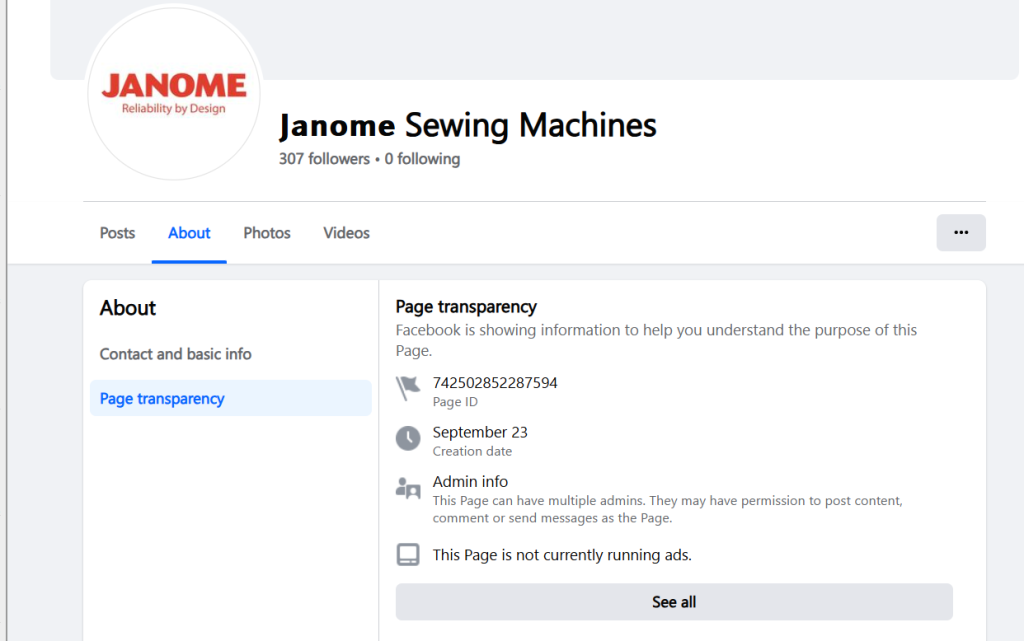Click the creation date clock icon
Viewport: 1024px width, 641px height.
(x=408, y=438)
